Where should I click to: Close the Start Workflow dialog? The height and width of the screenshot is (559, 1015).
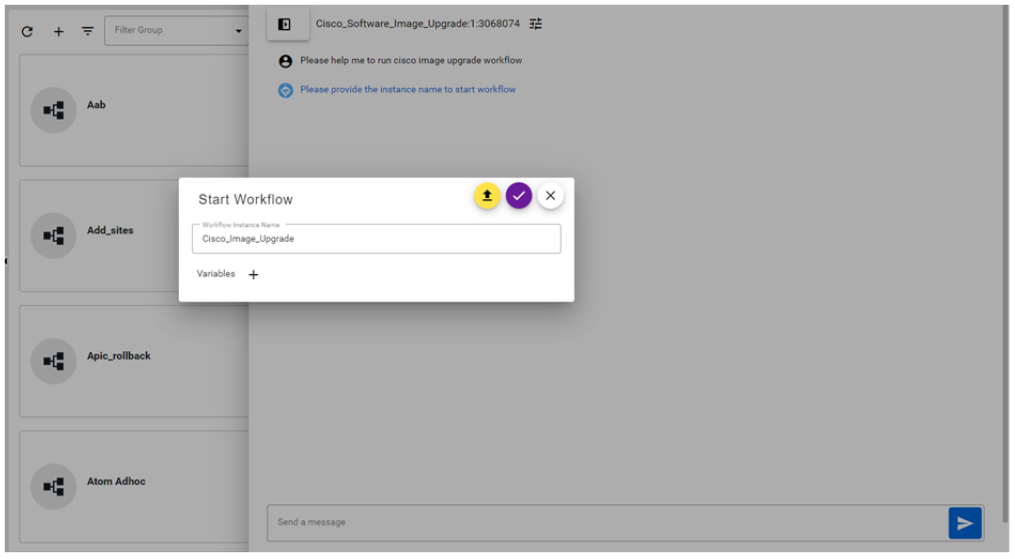[x=550, y=195]
